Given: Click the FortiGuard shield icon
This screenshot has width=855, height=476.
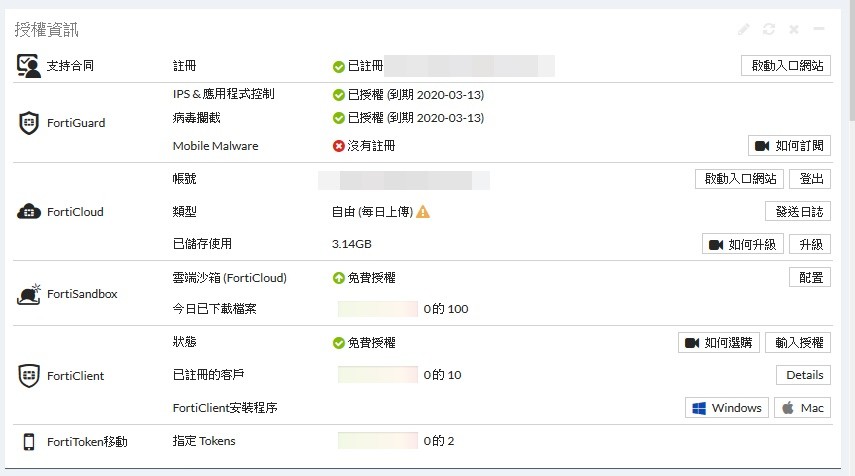Looking at the screenshot, I should (29, 123).
